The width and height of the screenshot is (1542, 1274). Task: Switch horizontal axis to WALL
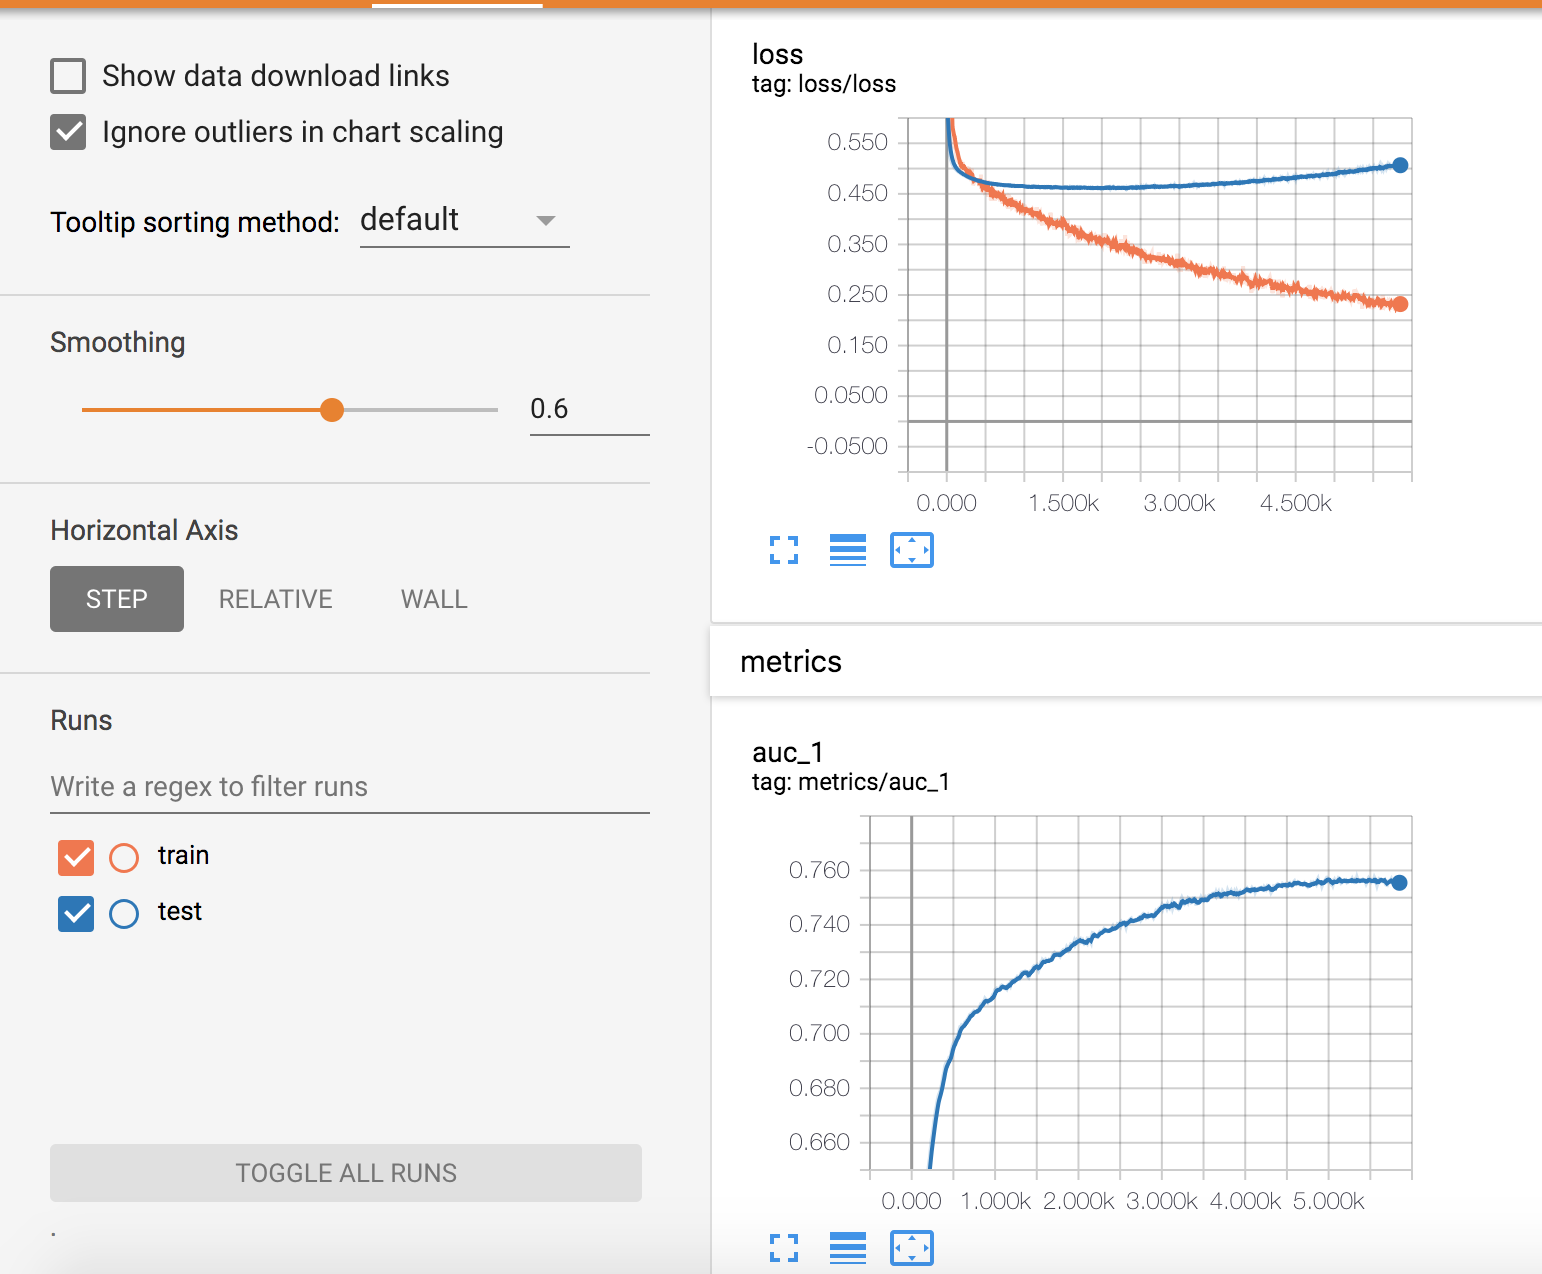point(434,599)
